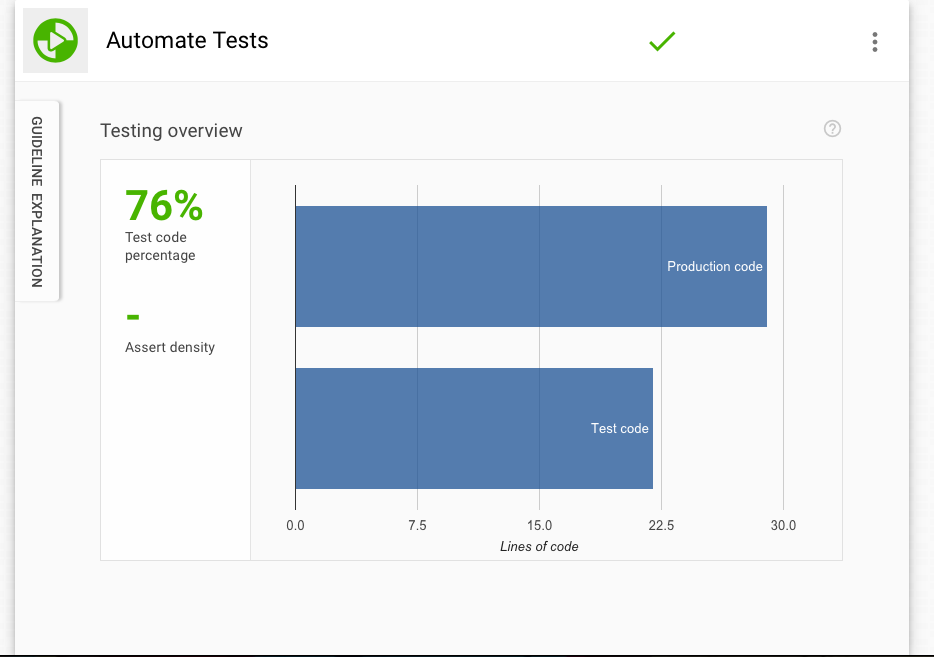This screenshot has width=934, height=657.
Task: Click the Automate Tests title heading
Action: [187, 41]
